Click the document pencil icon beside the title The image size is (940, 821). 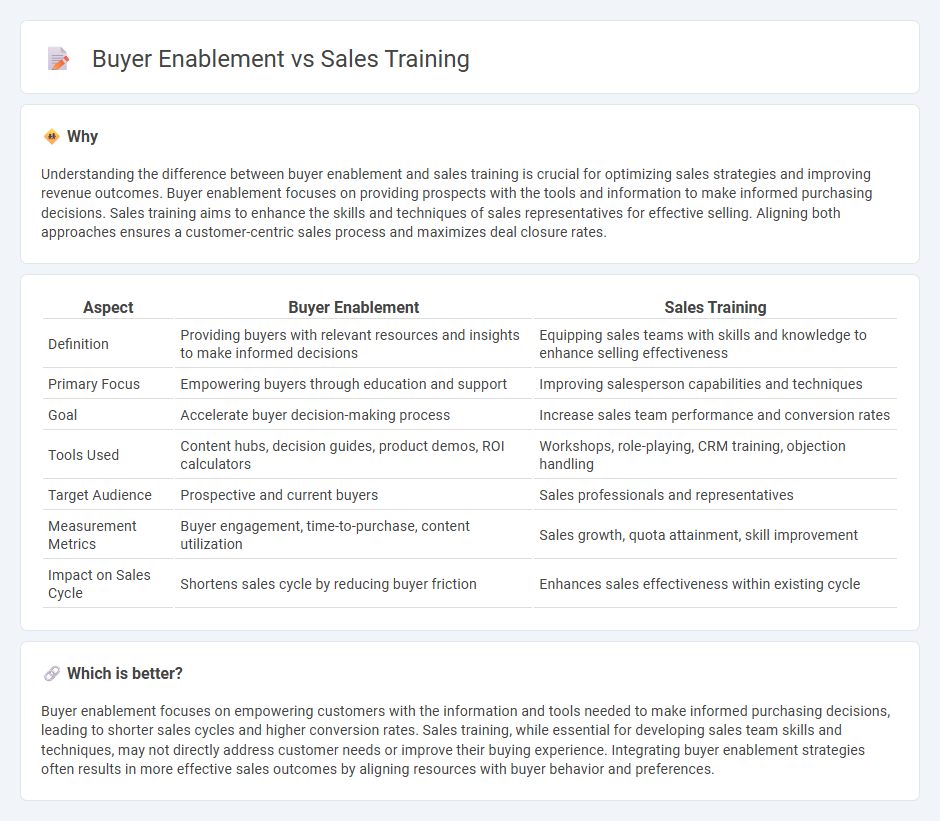(x=58, y=59)
